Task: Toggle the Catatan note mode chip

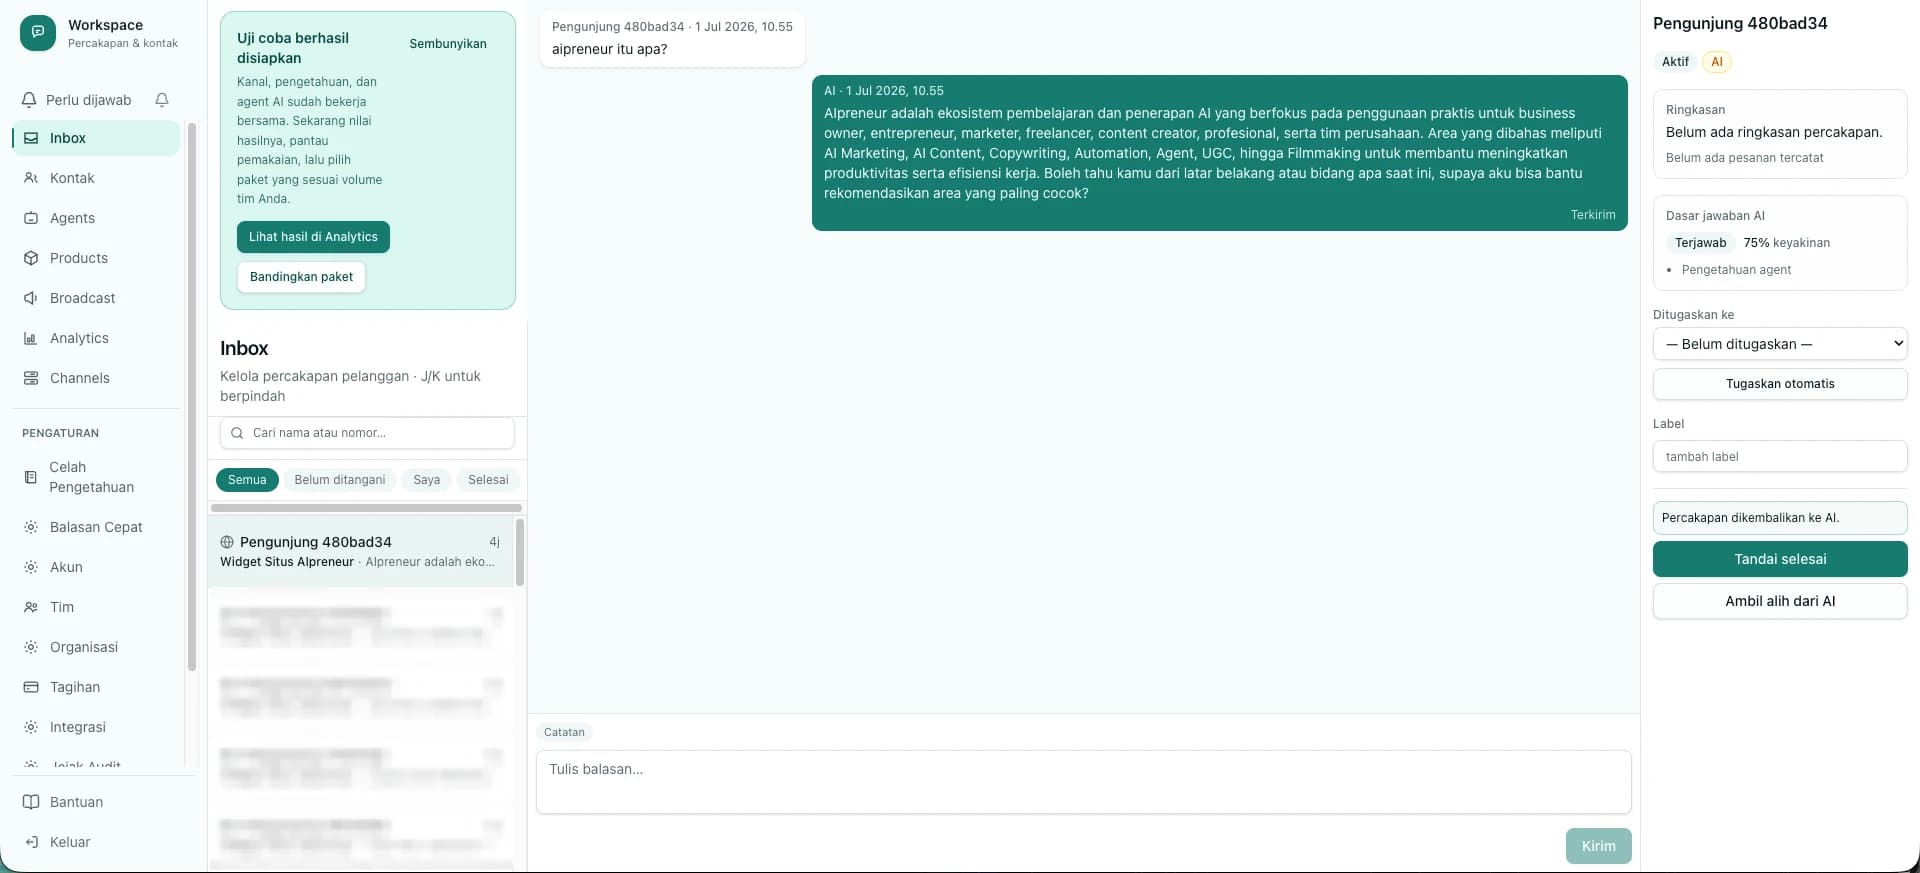Action: tap(564, 732)
